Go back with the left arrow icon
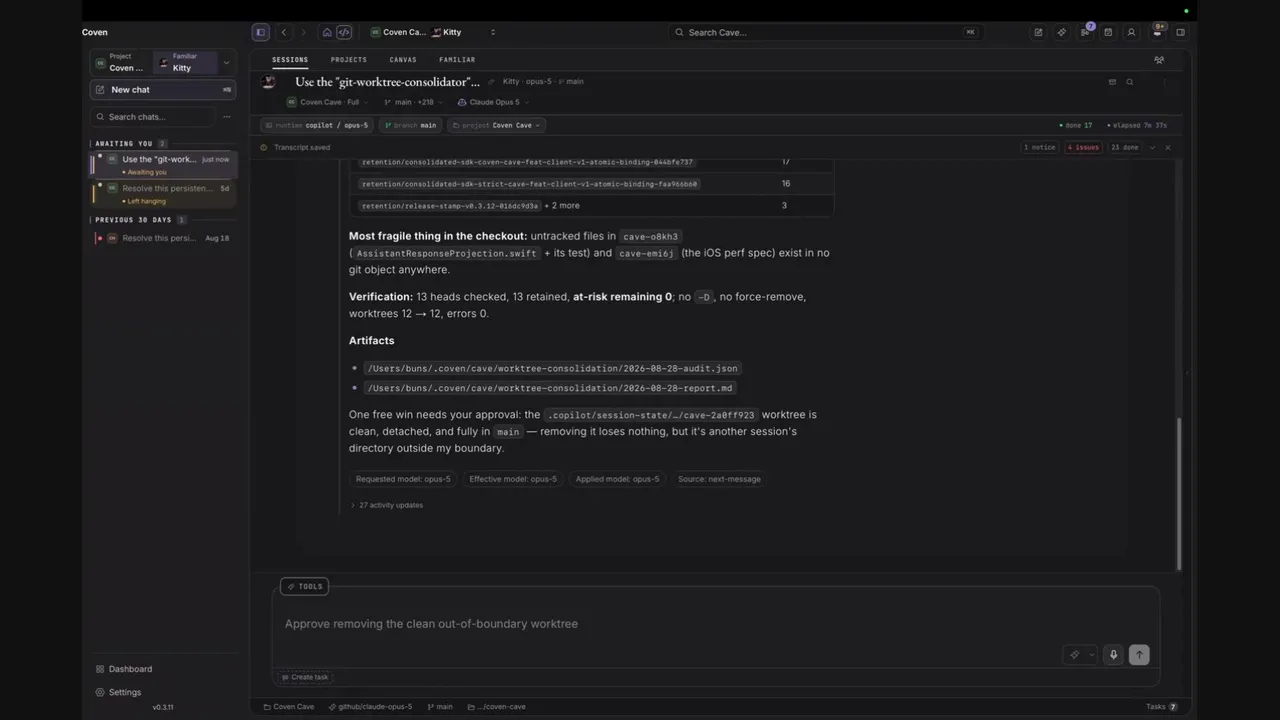The width and height of the screenshot is (1280, 720). pos(284,32)
